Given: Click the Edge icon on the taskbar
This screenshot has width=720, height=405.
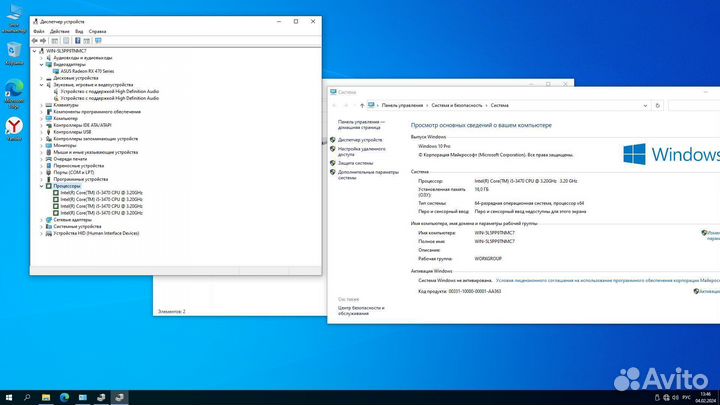Looking at the screenshot, I should (x=66, y=397).
